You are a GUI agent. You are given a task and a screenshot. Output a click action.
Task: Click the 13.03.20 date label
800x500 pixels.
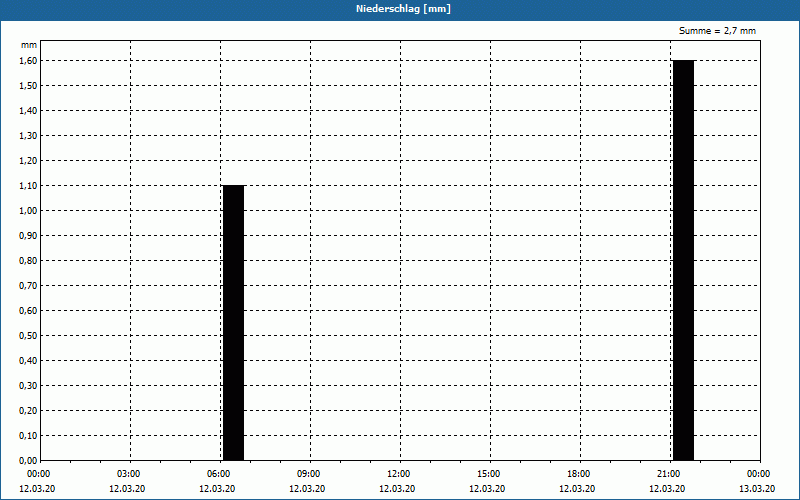(x=757, y=489)
